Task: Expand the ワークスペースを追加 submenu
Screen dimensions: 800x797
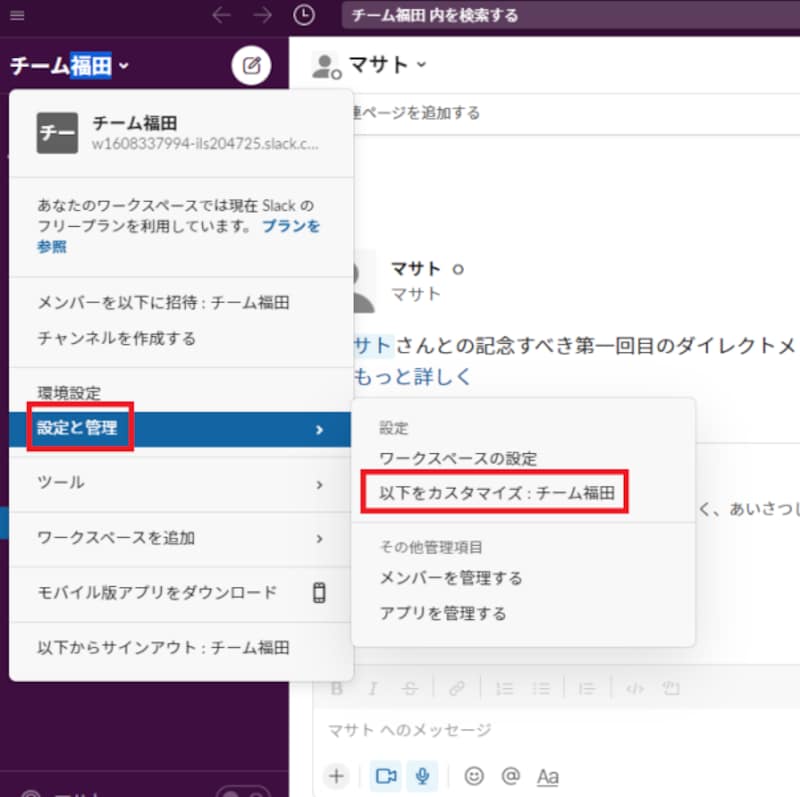Action: [180, 538]
